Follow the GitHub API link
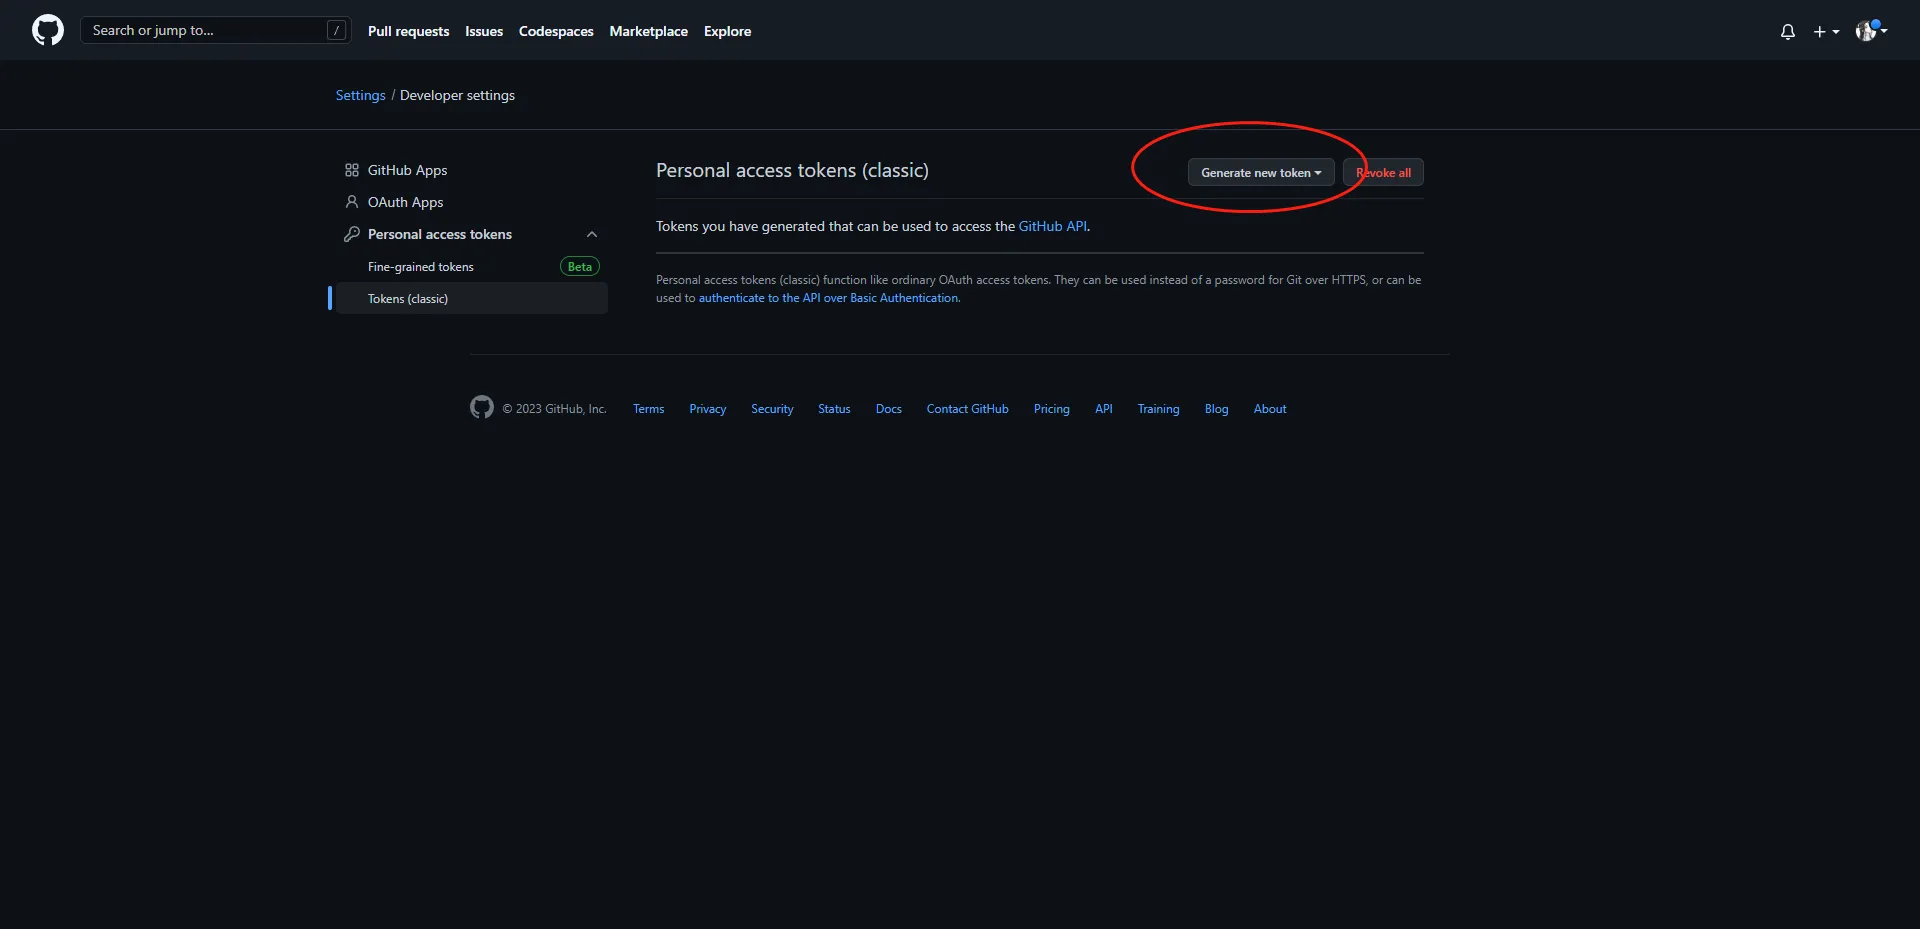Image resolution: width=1920 pixels, height=929 pixels. coord(1052,226)
